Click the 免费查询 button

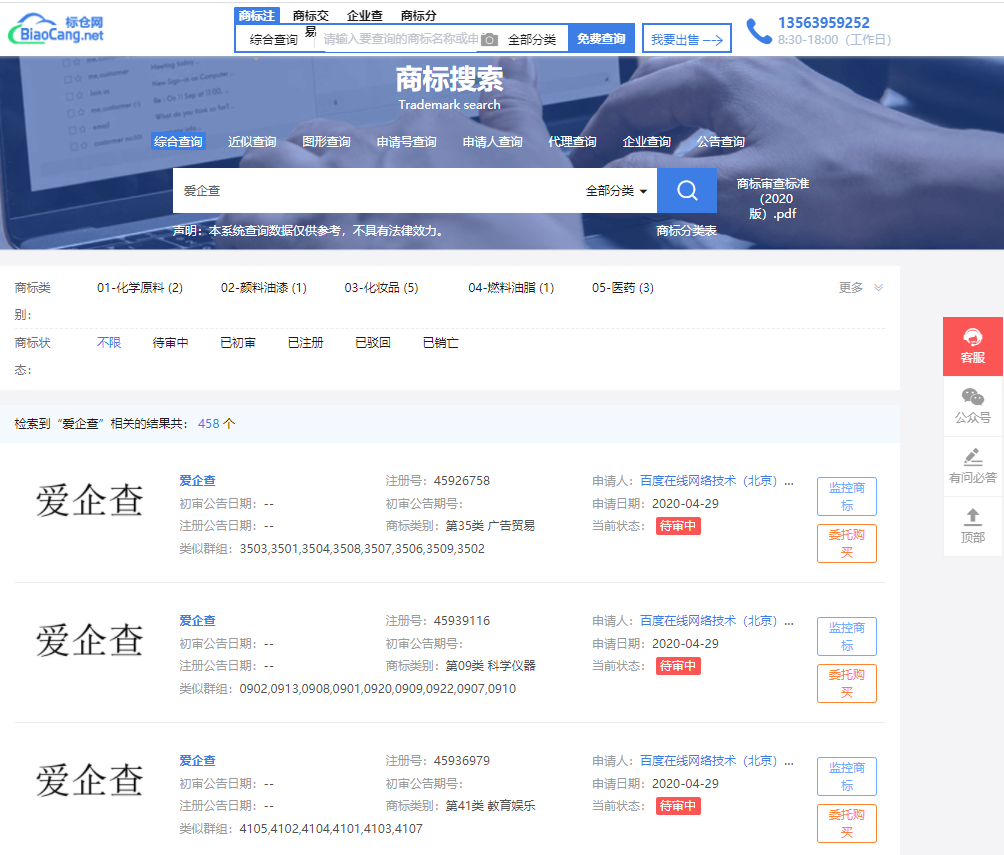[x=601, y=38]
